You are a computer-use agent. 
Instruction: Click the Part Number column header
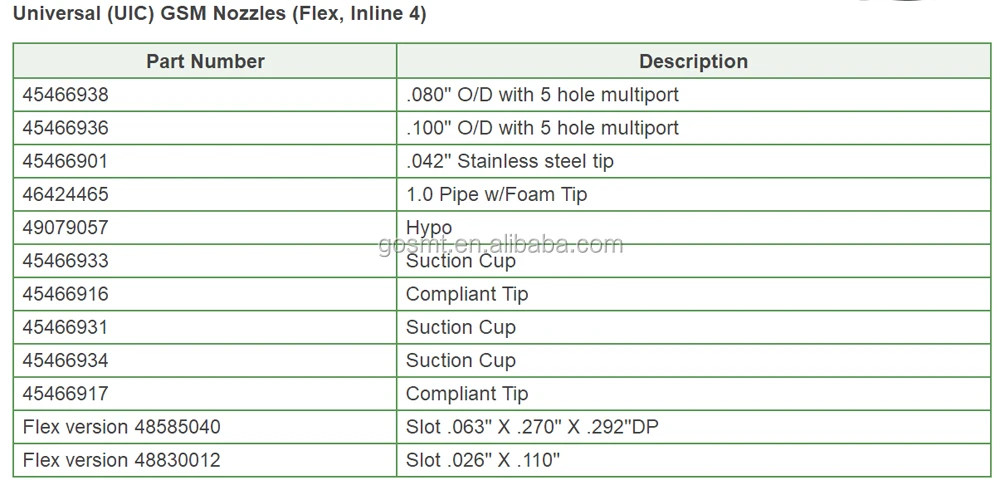(x=205, y=61)
